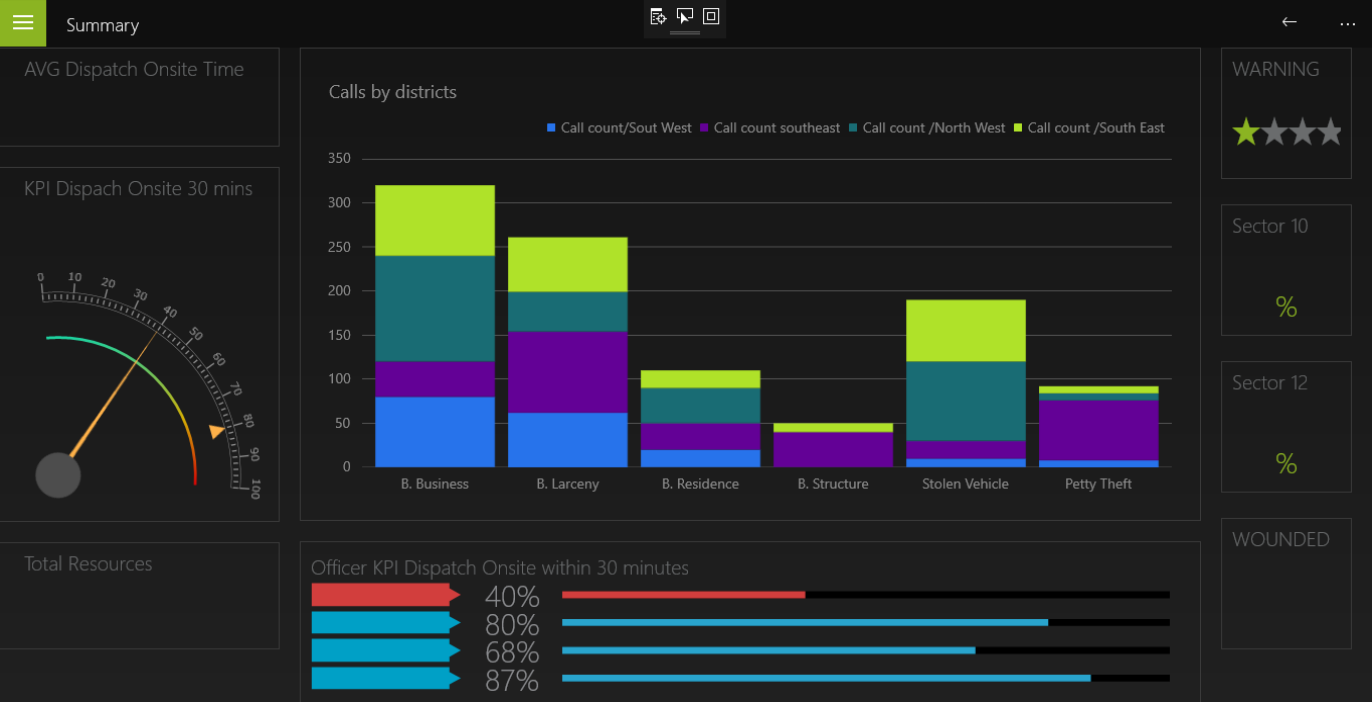
Task: Enable the element selection cursor tool
Action: click(685, 16)
